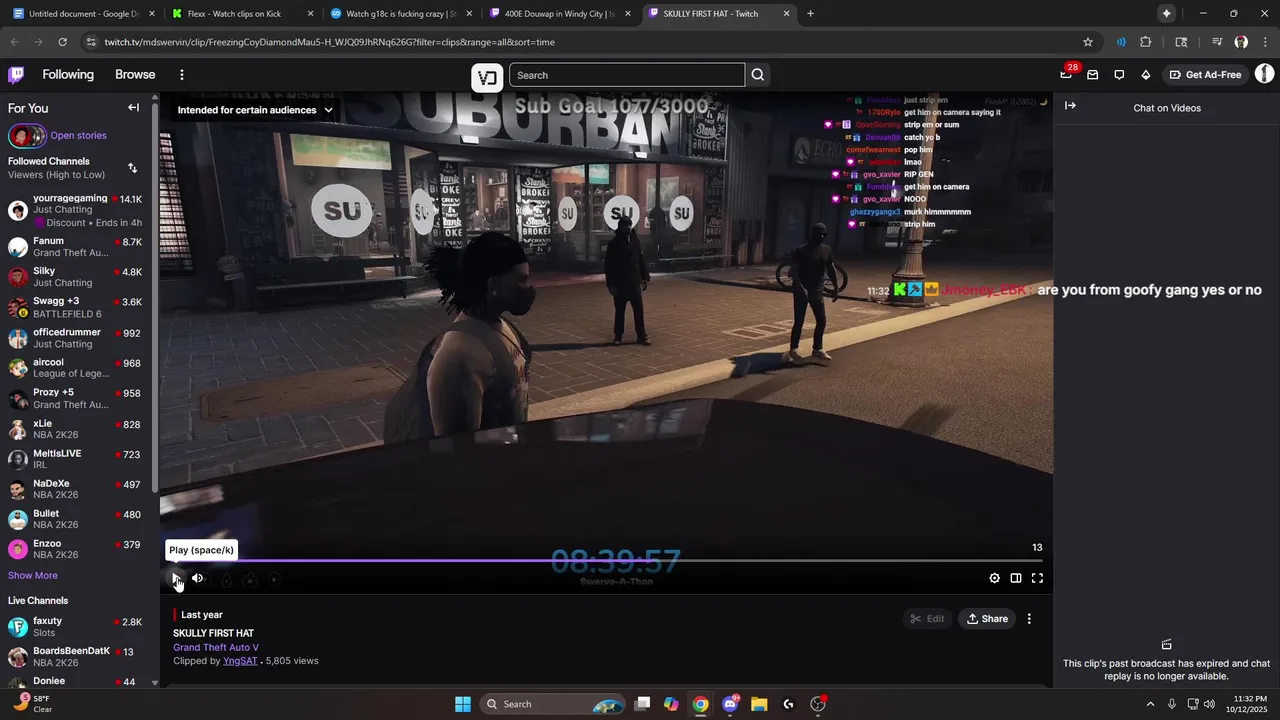Image resolution: width=1280 pixels, height=720 pixels.
Task: Click the Open stories link
Action: [78, 135]
